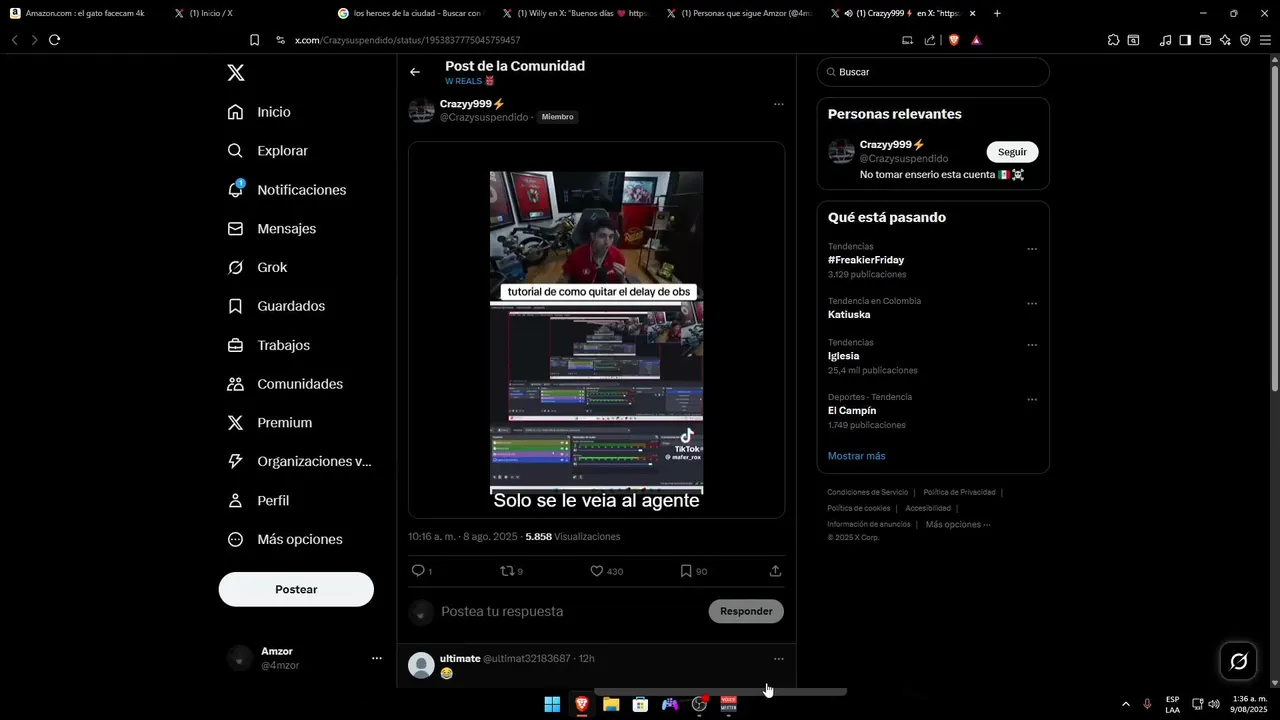Click Mostrar más trends link
Viewport: 1280px width, 720px height.
(x=856, y=456)
